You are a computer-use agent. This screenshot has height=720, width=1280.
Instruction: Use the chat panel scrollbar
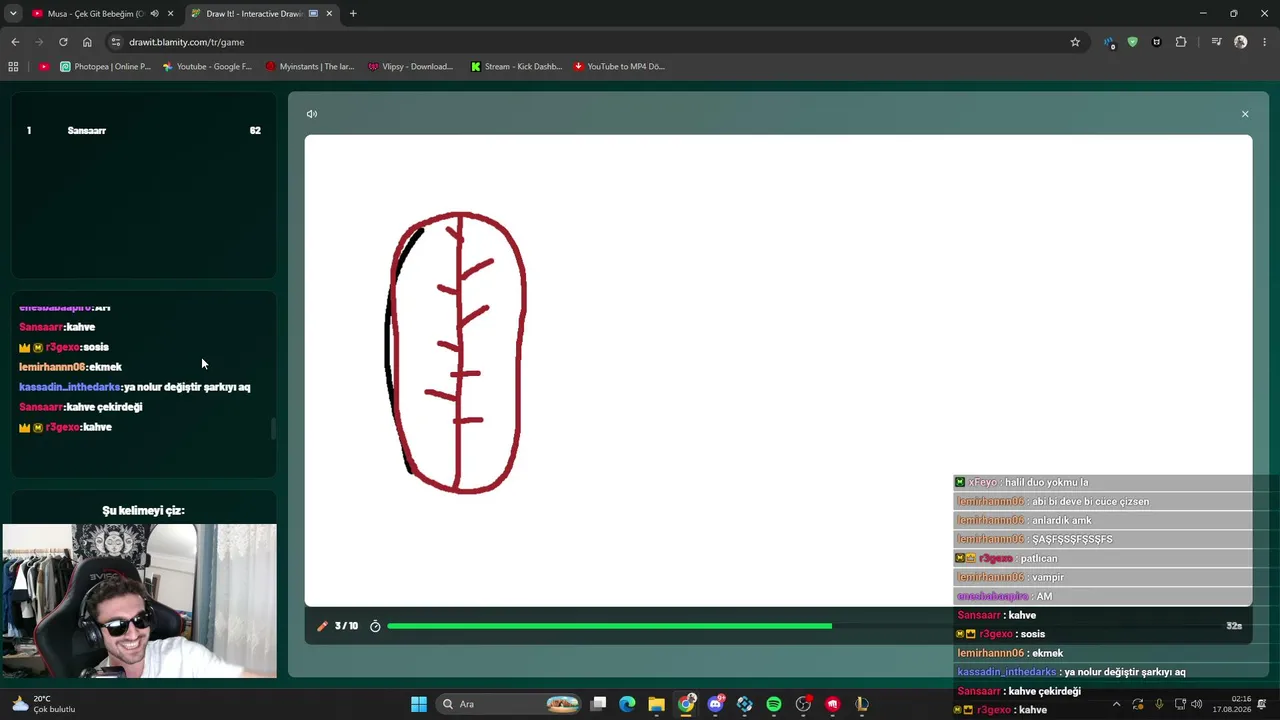click(x=272, y=429)
